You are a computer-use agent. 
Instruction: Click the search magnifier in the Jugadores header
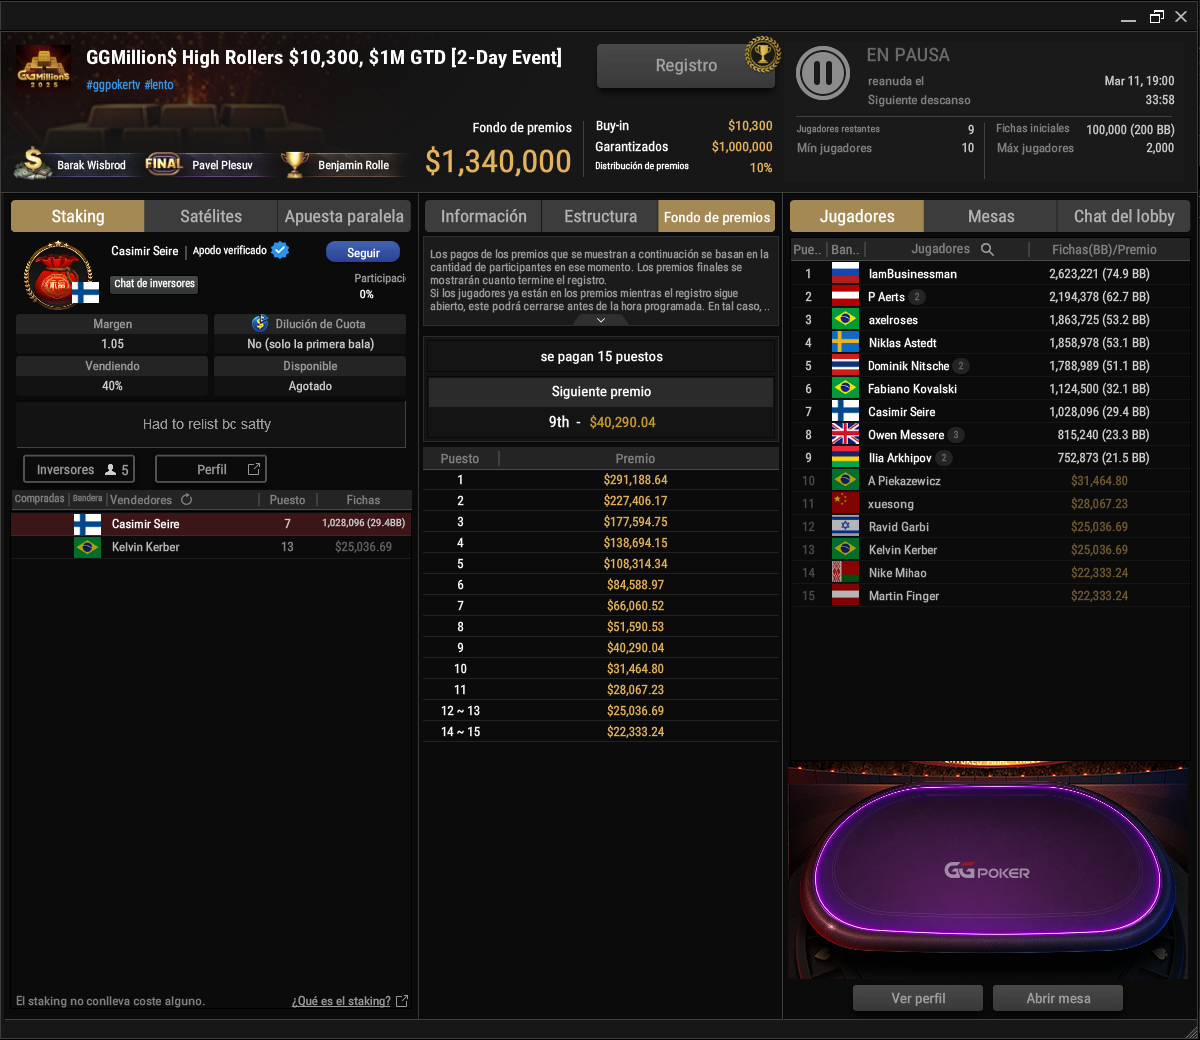pyautogui.click(x=987, y=249)
